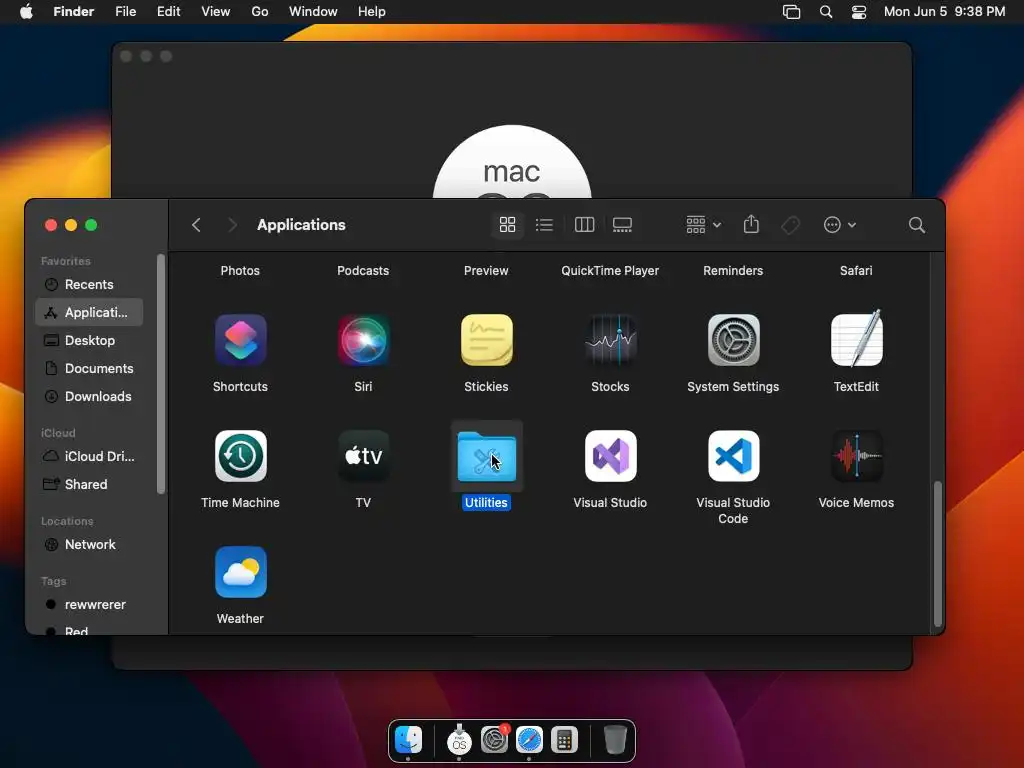Open the TextEdit app icon
The image size is (1024, 768).
(x=856, y=339)
